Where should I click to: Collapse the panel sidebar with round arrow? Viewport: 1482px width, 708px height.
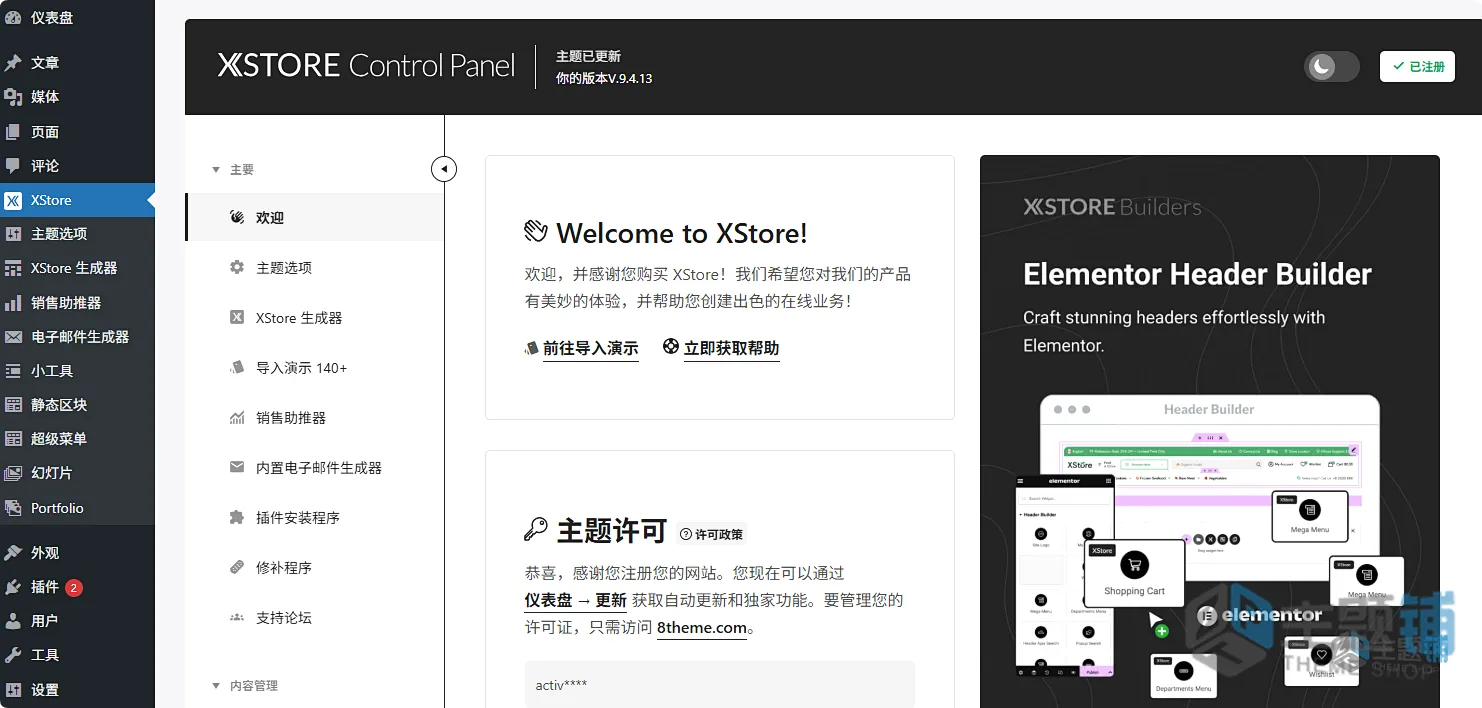coord(444,169)
